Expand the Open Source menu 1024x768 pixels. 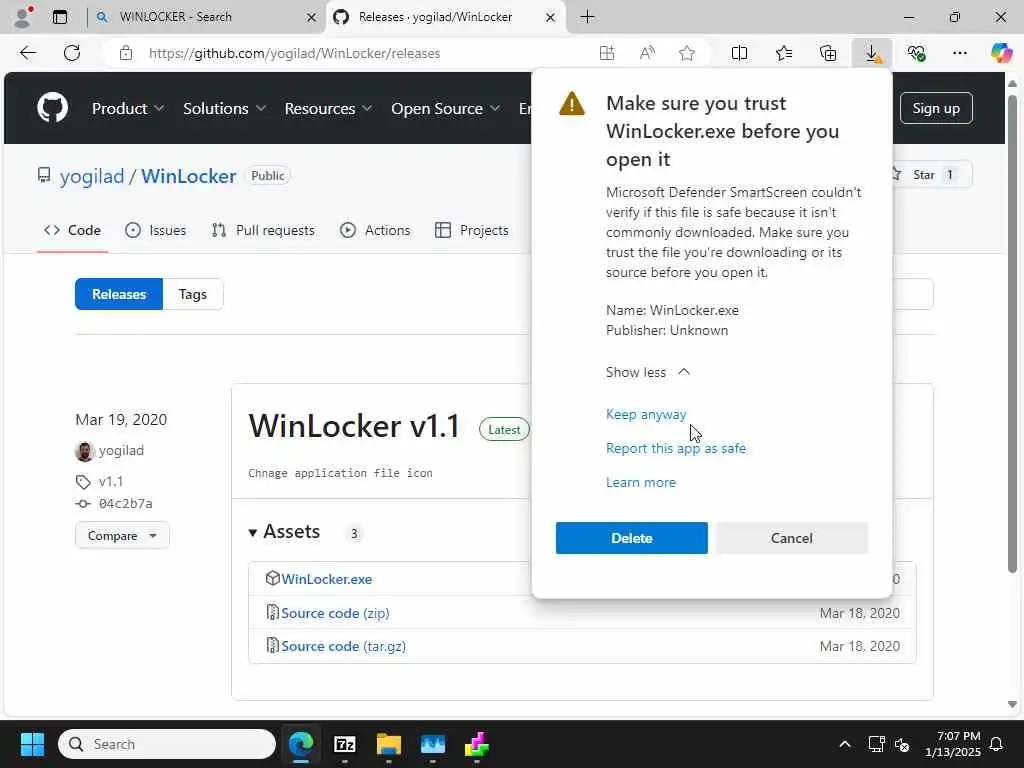click(x=445, y=108)
